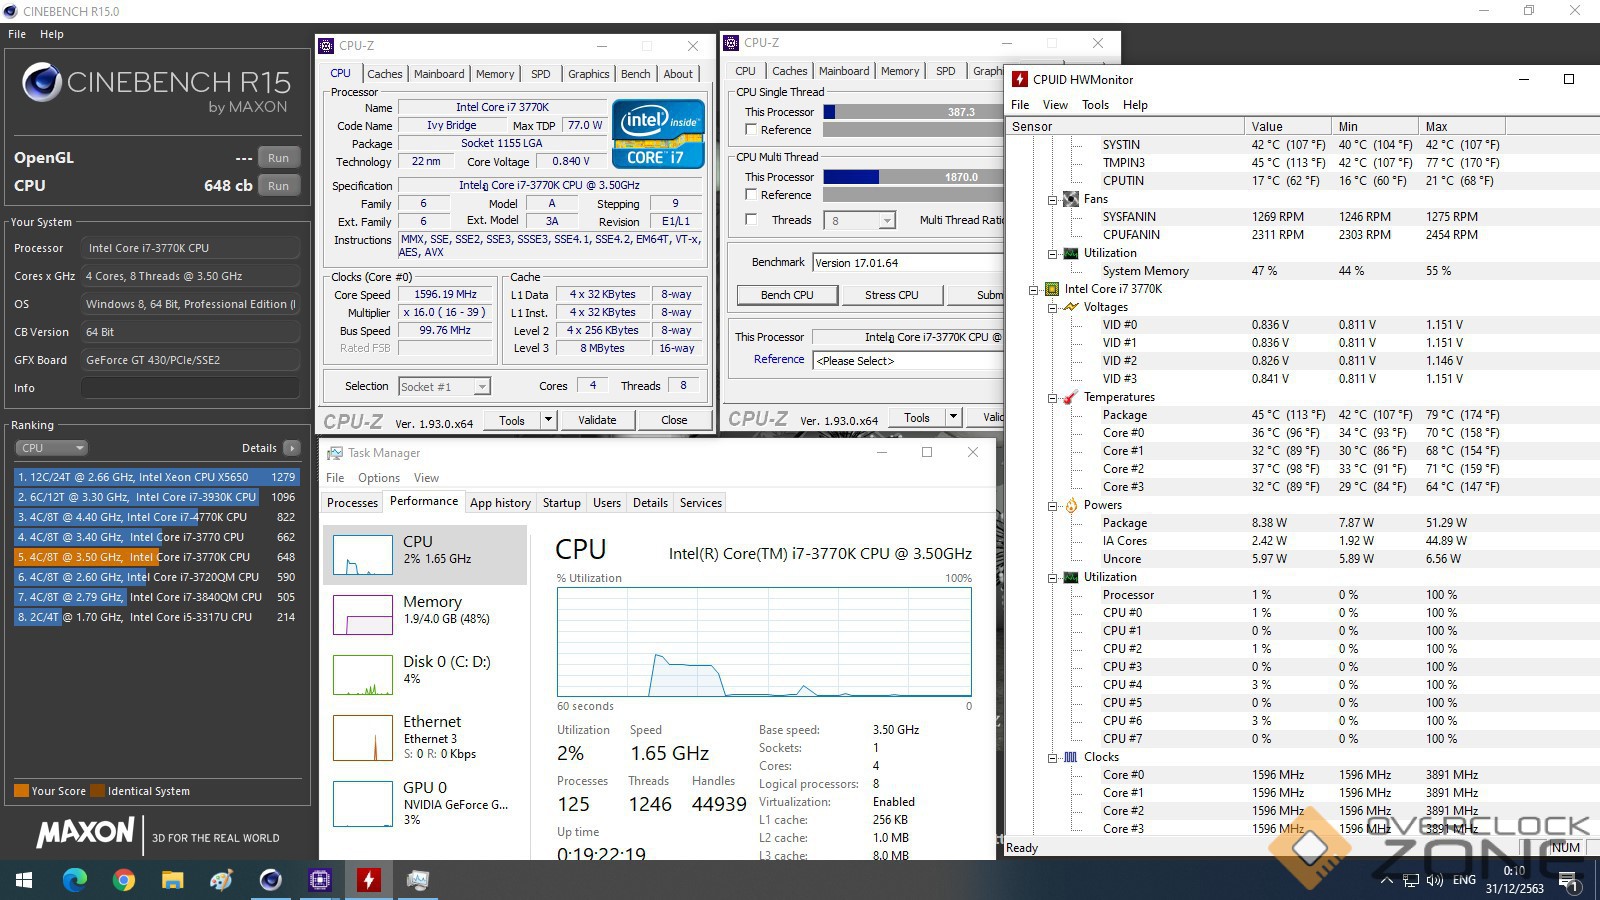
Task: Run the Cinebench OpenGL test
Action: pyautogui.click(x=278, y=158)
